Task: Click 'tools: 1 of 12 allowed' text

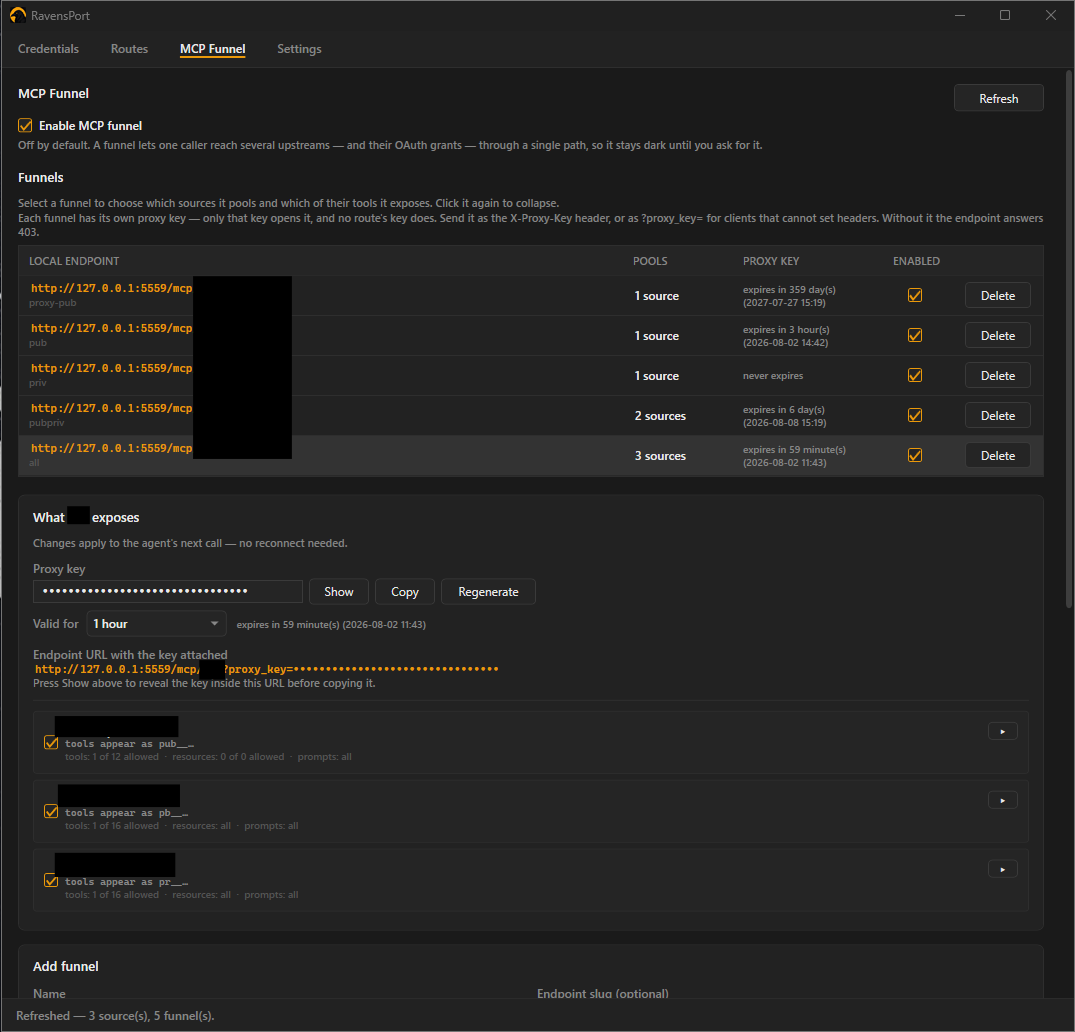Action: click(112, 757)
